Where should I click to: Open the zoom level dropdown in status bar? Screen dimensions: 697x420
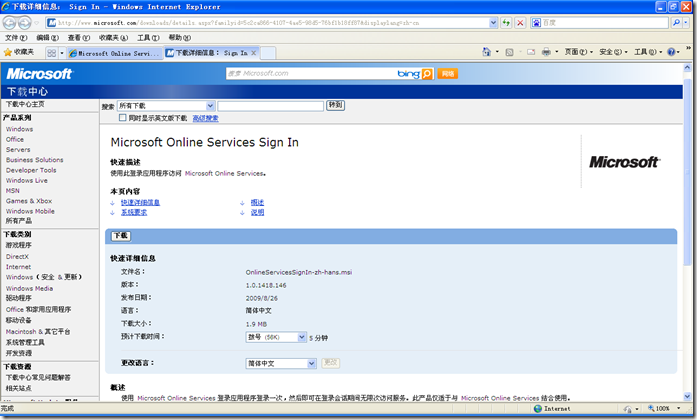tap(678, 408)
